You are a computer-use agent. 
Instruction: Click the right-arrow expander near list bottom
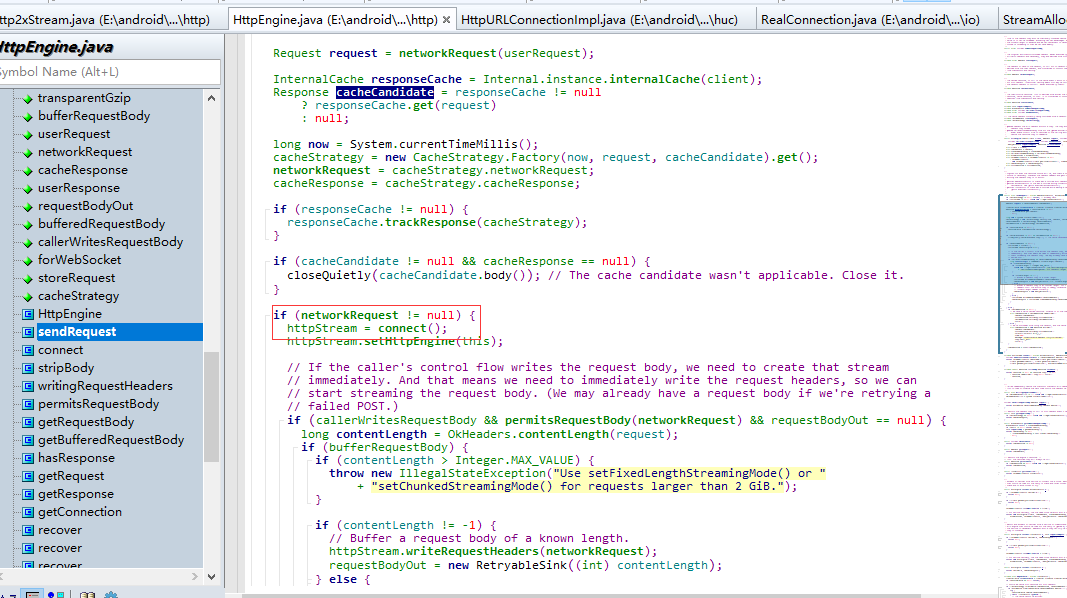194,577
